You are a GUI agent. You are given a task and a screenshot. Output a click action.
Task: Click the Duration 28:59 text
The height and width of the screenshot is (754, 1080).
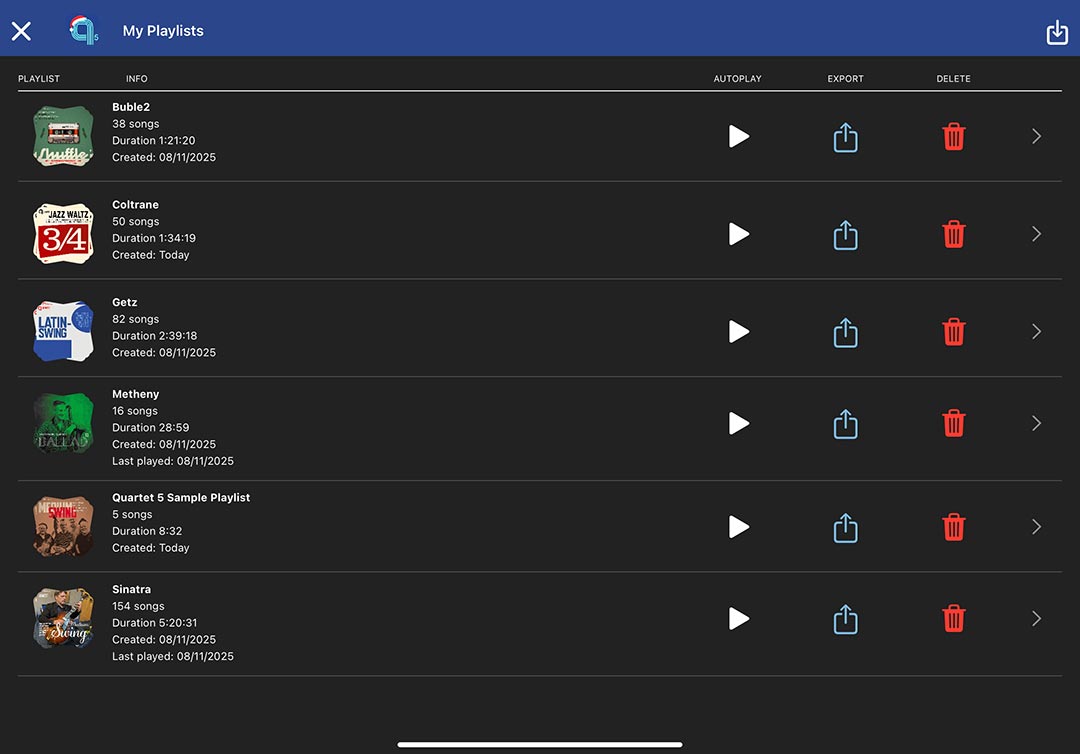[151, 428]
